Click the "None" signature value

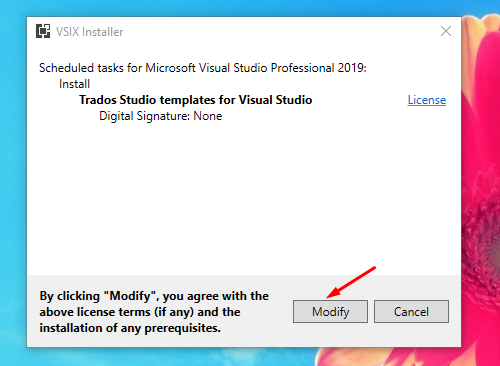pos(208,116)
